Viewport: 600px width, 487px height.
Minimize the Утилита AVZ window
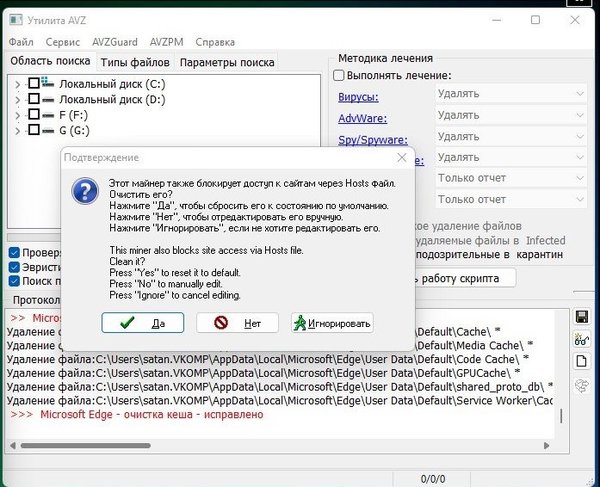pyautogui.click(x=496, y=20)
